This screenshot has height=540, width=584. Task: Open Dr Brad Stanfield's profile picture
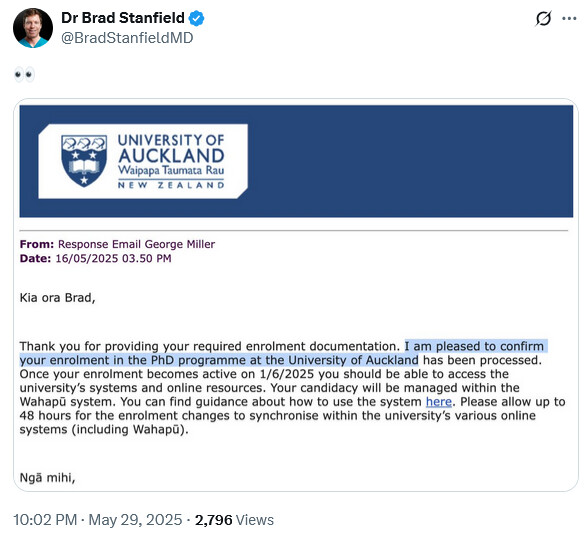(x=33, y=28)
